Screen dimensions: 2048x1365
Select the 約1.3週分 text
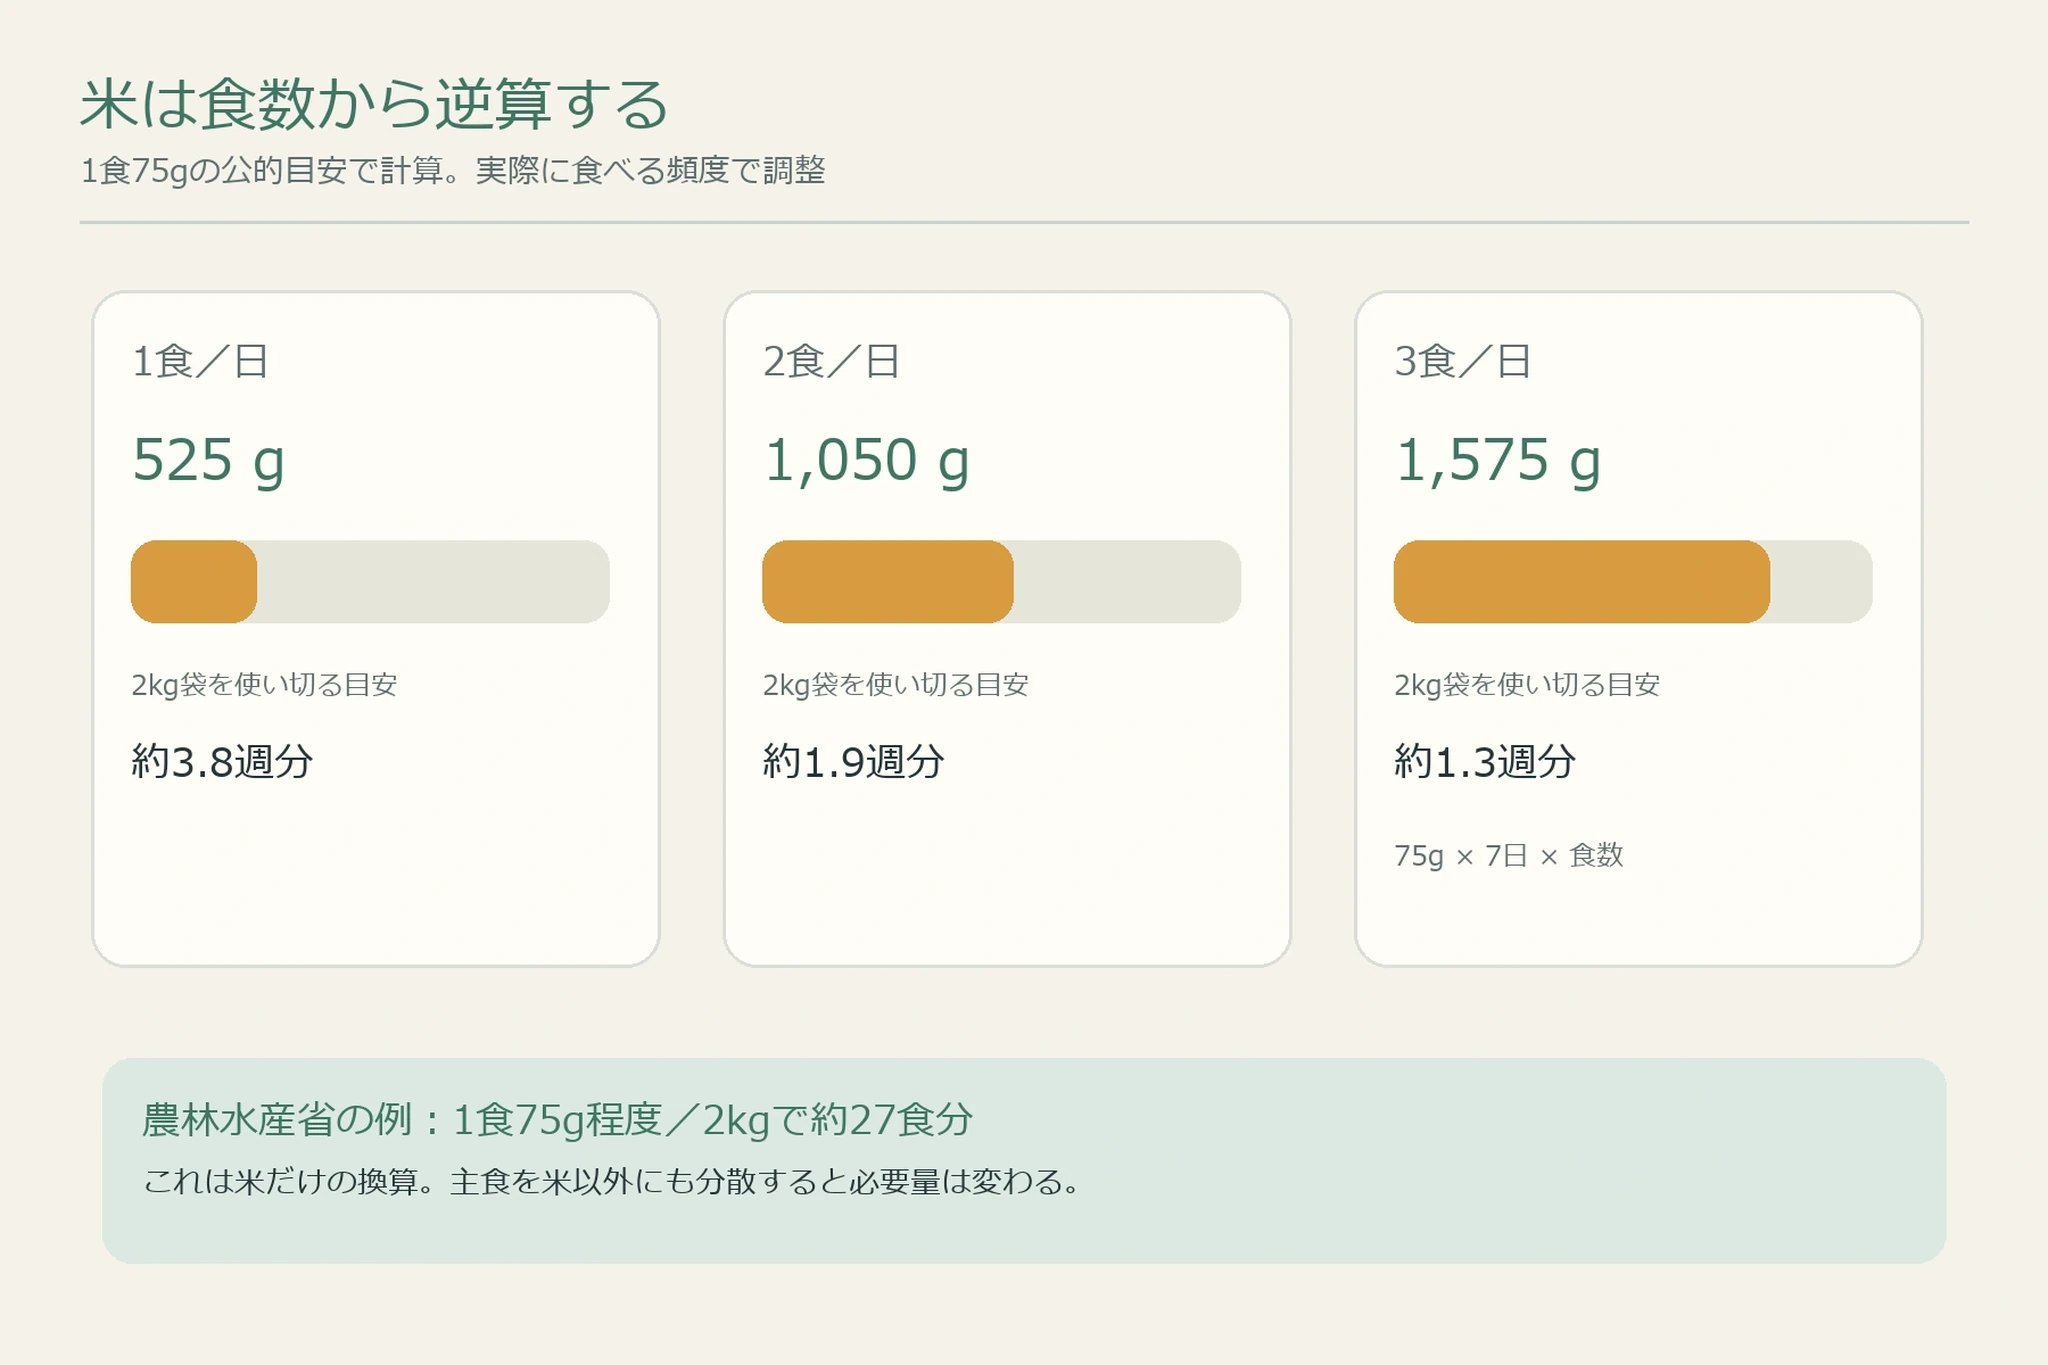[x=1485, y=762]
